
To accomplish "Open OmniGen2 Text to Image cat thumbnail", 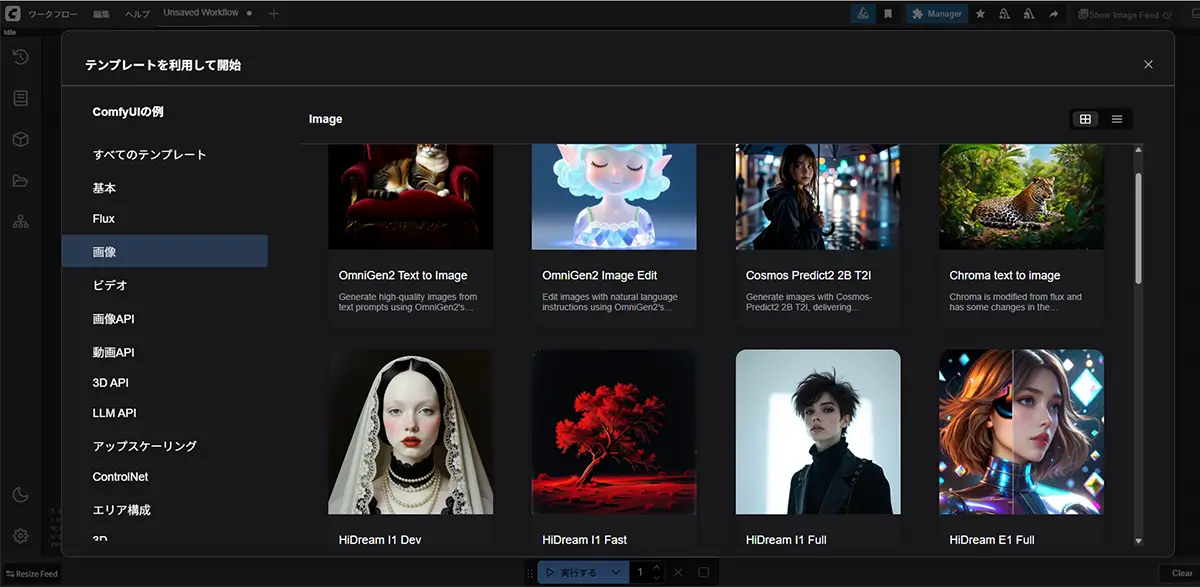I will point(410,197).
